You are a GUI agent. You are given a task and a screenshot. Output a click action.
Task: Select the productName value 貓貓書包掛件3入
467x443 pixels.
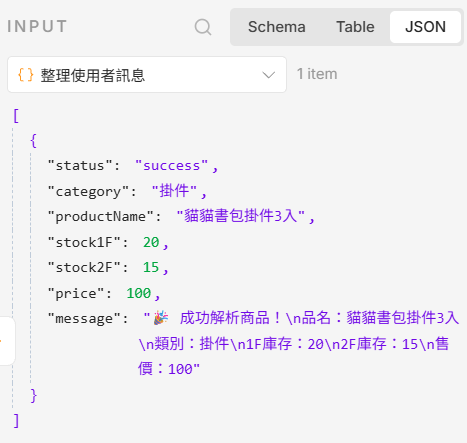pyautogui.click(x=241, y=216)
